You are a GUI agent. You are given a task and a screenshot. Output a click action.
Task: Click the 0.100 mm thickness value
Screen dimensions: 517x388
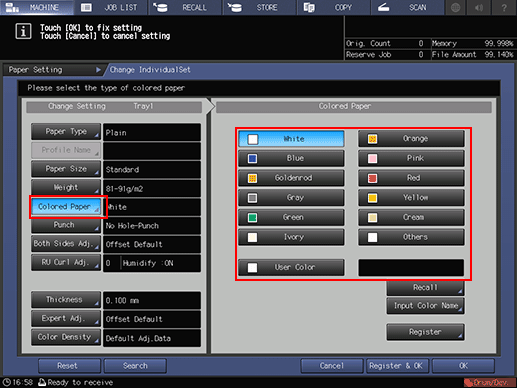(x=152, y=300)
